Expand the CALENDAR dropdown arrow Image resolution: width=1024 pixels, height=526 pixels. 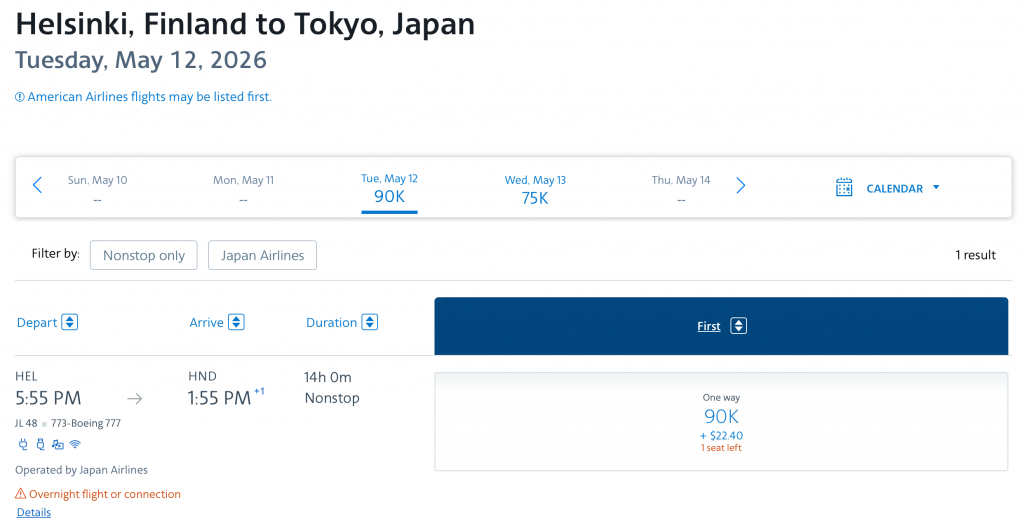pos(936,188)
